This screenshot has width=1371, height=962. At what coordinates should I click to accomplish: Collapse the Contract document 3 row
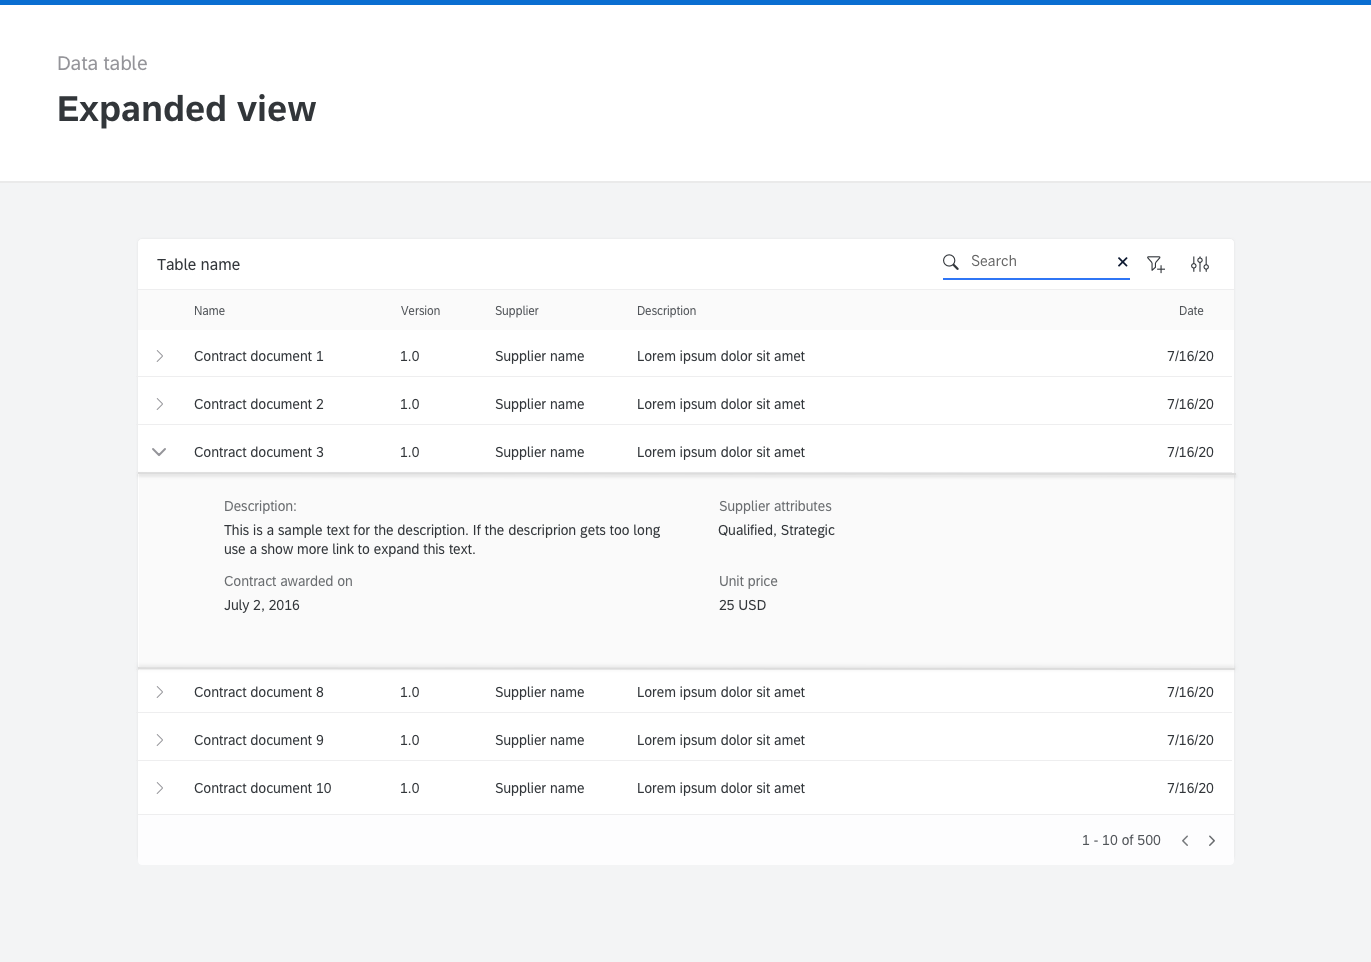point(159,452)
